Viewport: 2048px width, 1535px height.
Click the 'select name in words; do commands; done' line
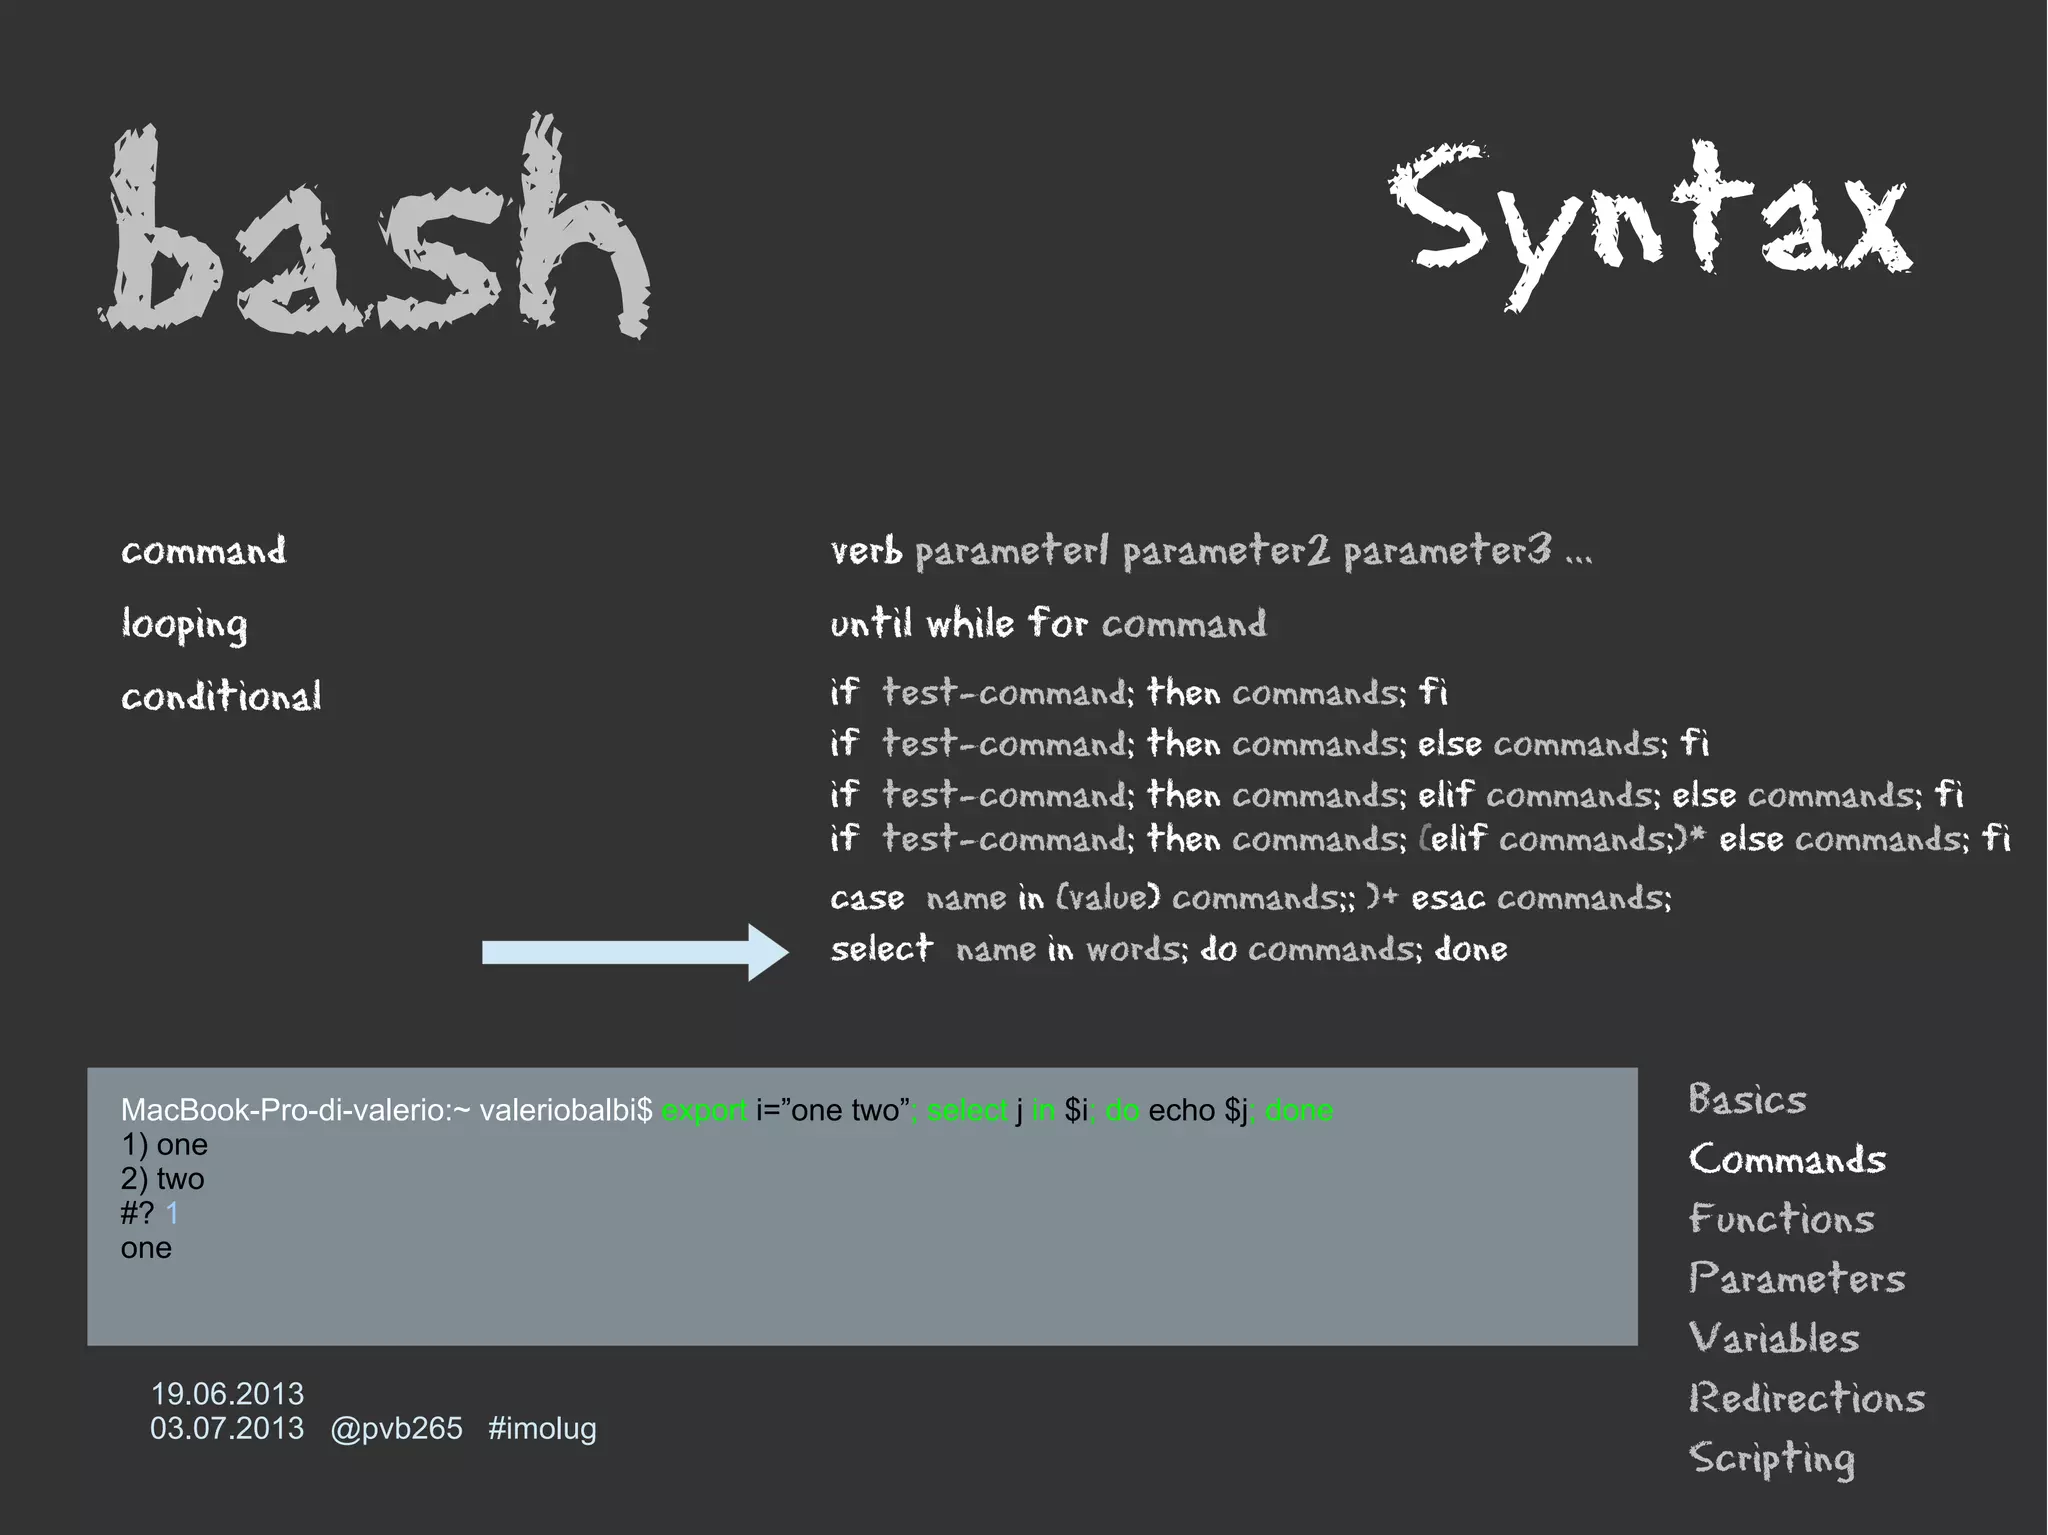click(x=1168, y=948)
